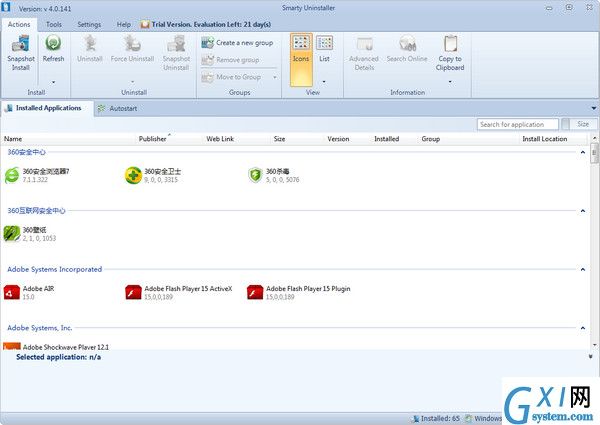Sort by Publisher column header
600x425 pixels.
[152, 139]
